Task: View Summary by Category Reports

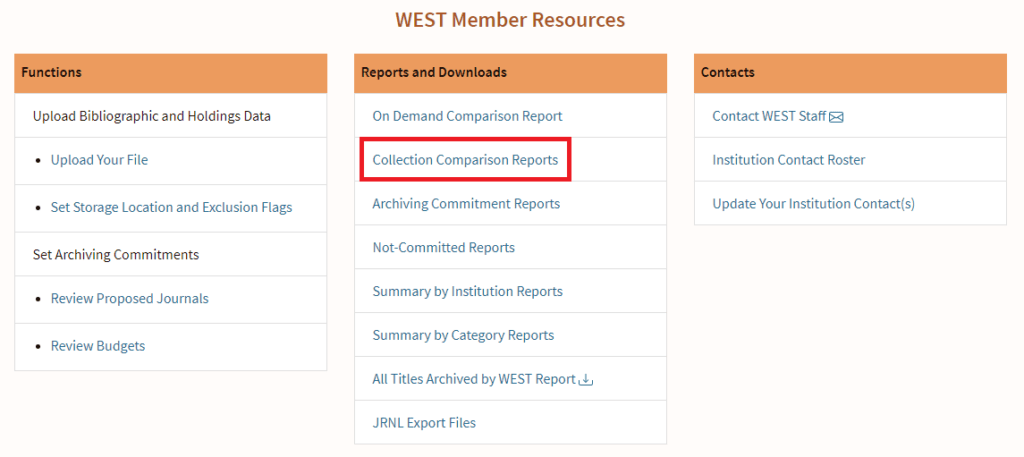Action: [464, 335]
